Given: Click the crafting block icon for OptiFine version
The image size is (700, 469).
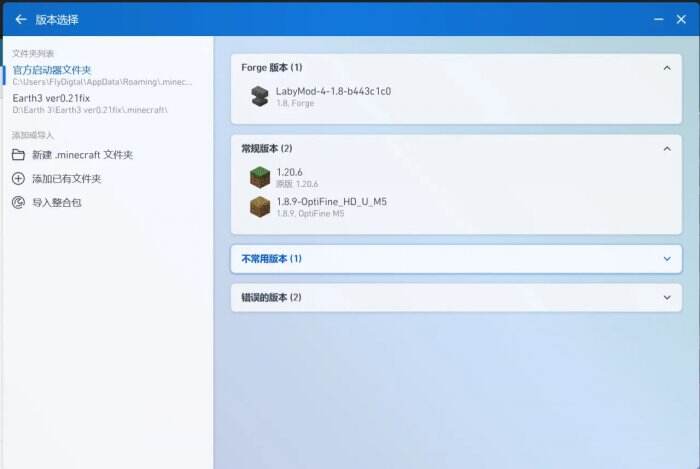Looking at the screenshot, I should (260, 207).
